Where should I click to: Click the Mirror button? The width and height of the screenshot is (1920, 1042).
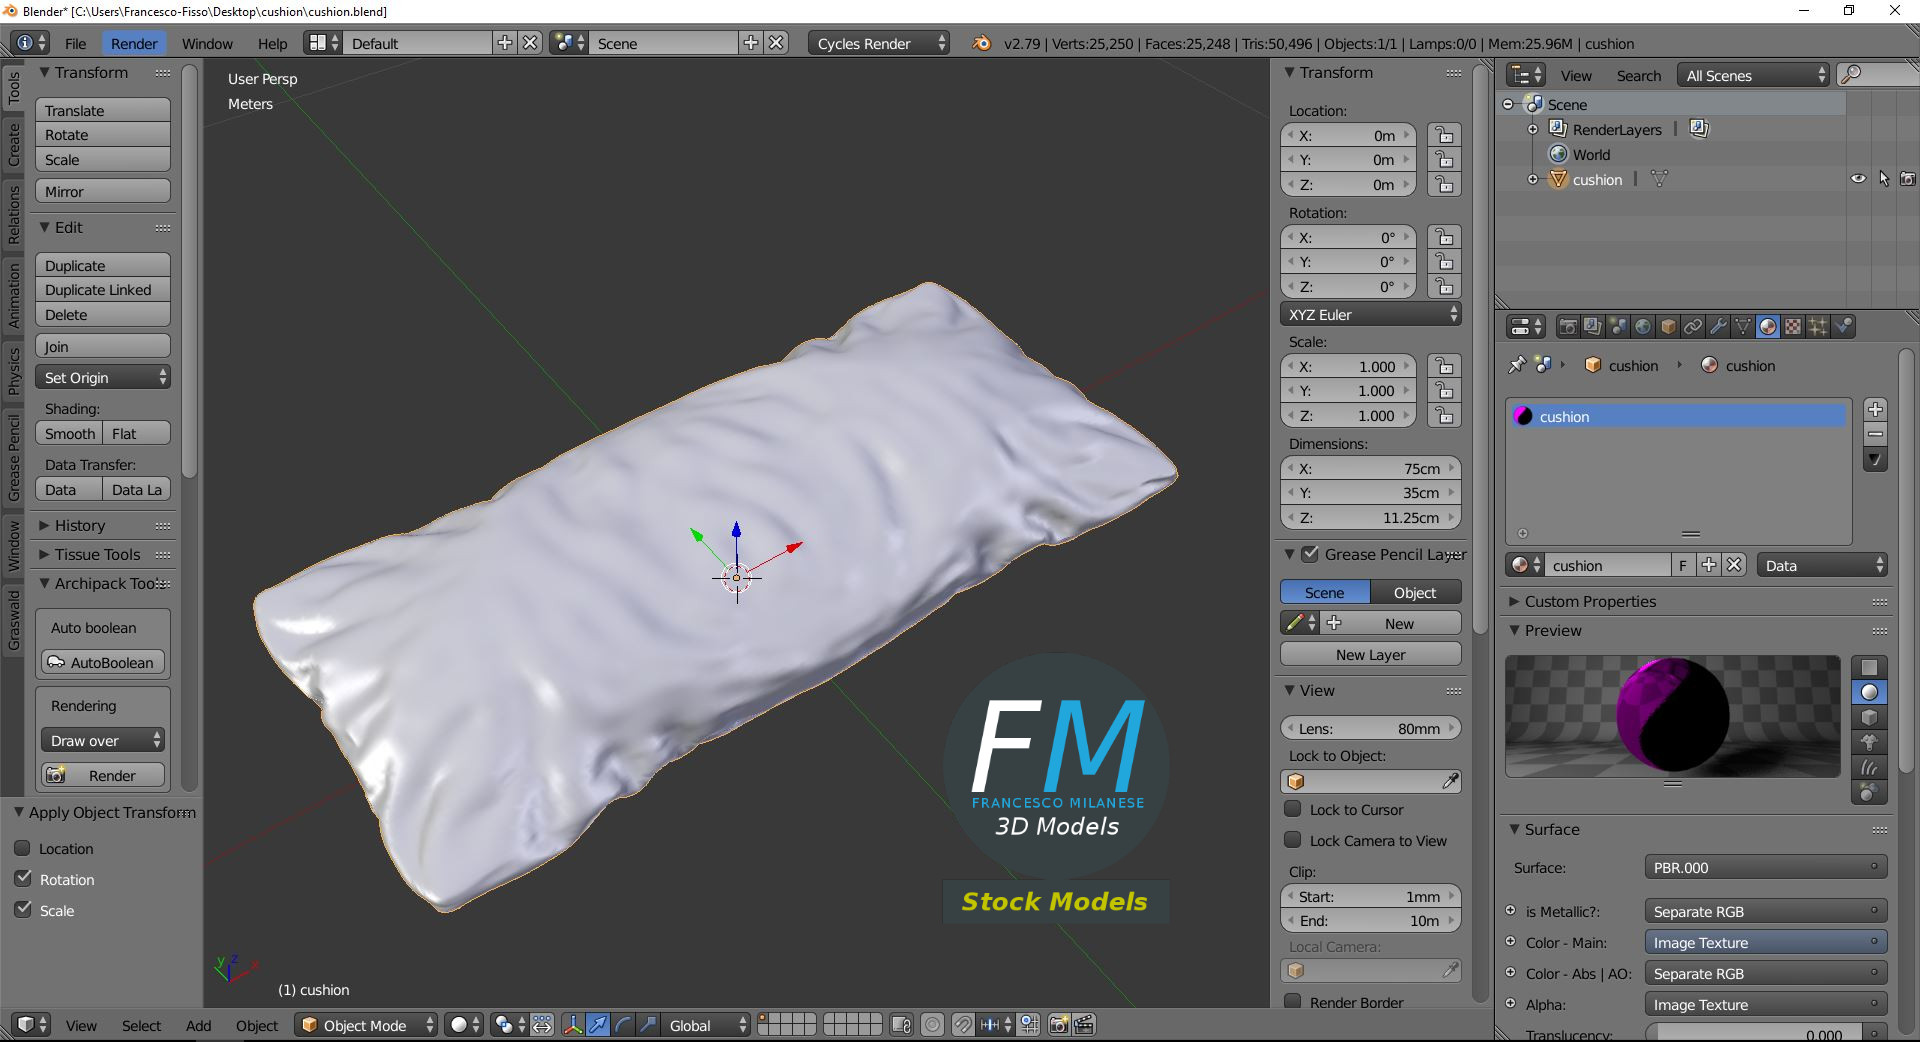click(x=103, y=191)
